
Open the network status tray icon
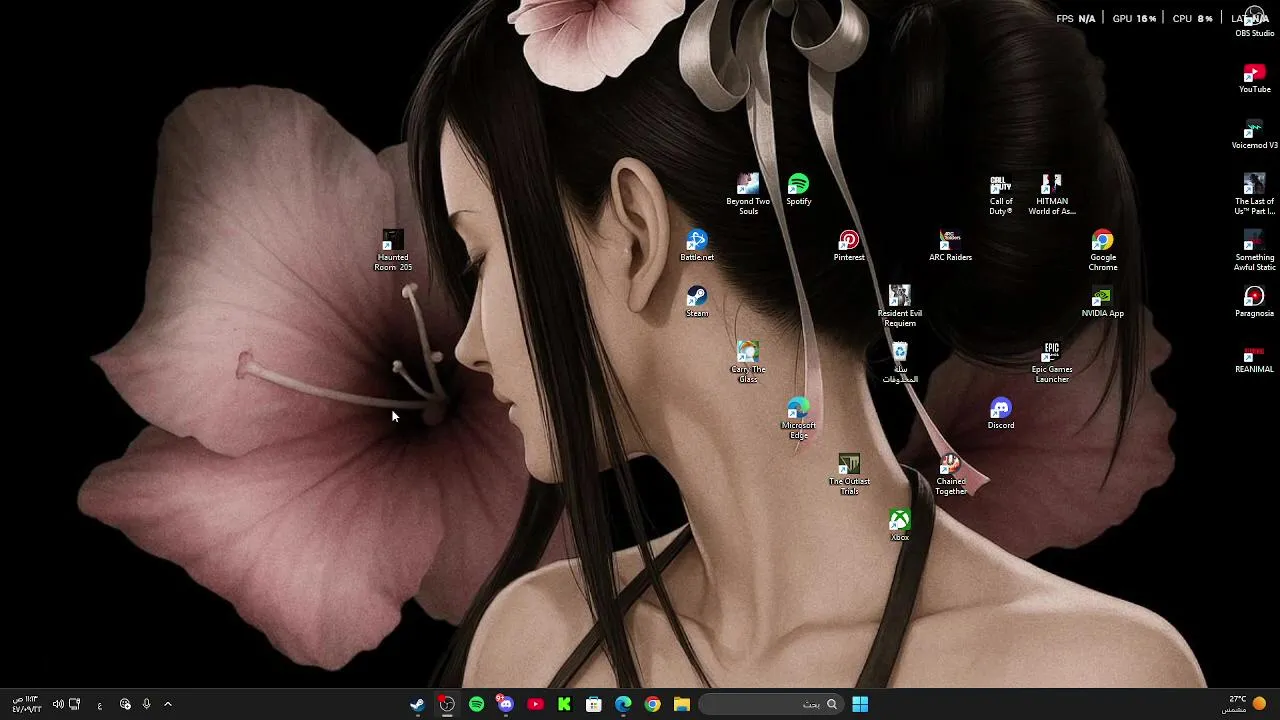(74, 704)
